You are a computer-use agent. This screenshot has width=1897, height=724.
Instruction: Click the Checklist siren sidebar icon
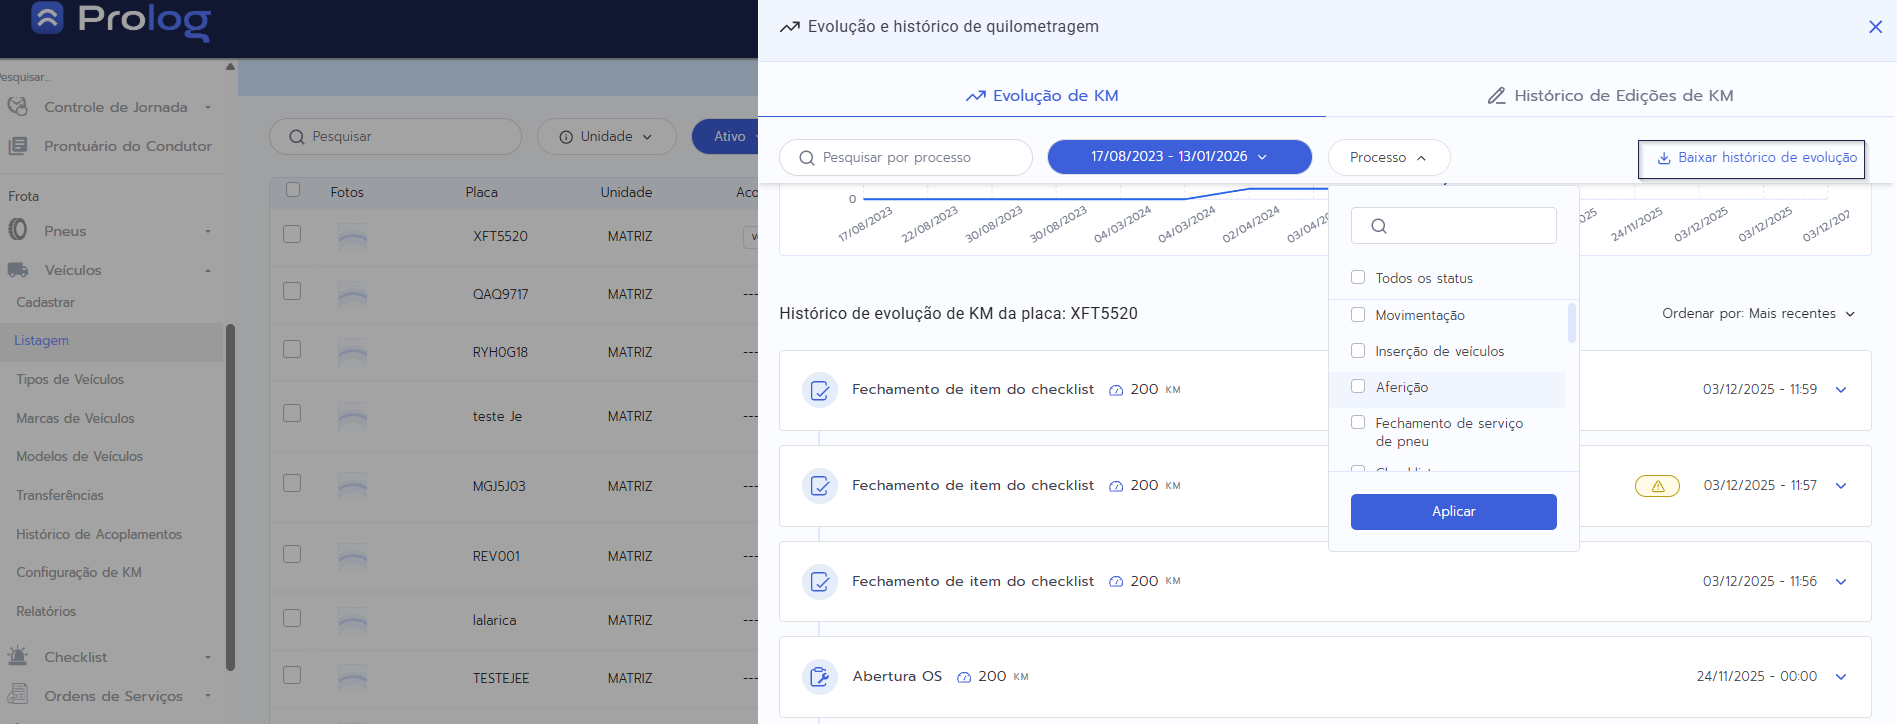click(x=18, y=657)
